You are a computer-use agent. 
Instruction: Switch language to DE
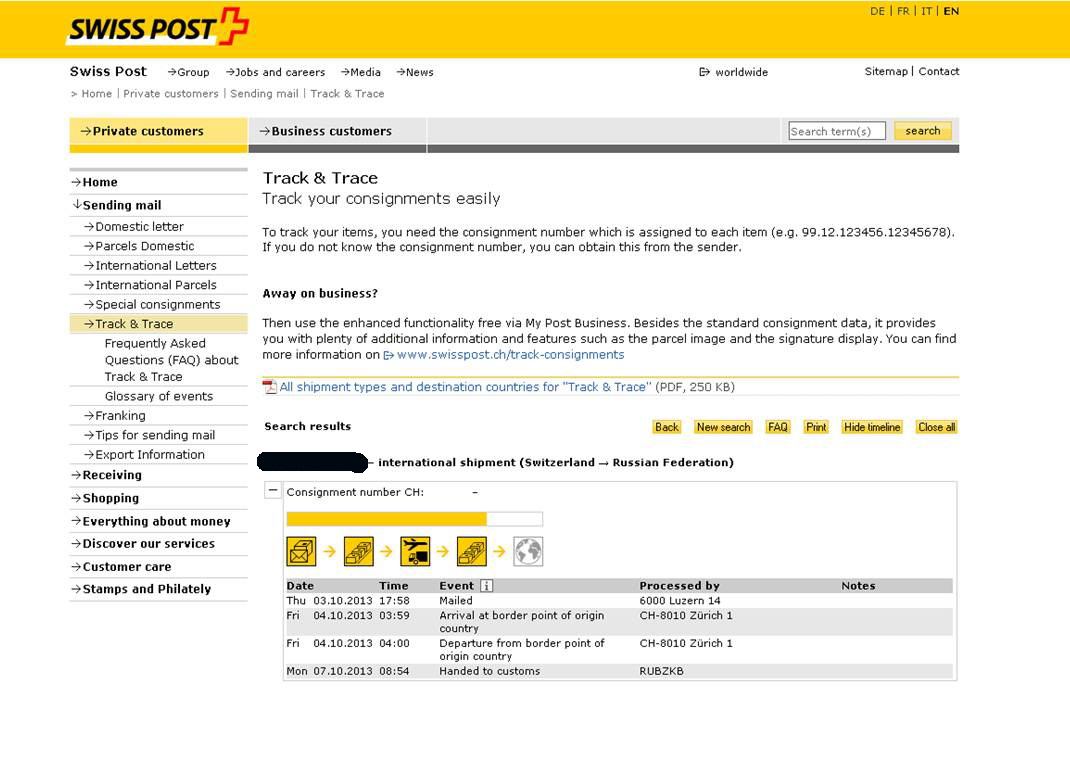(877, 11)
